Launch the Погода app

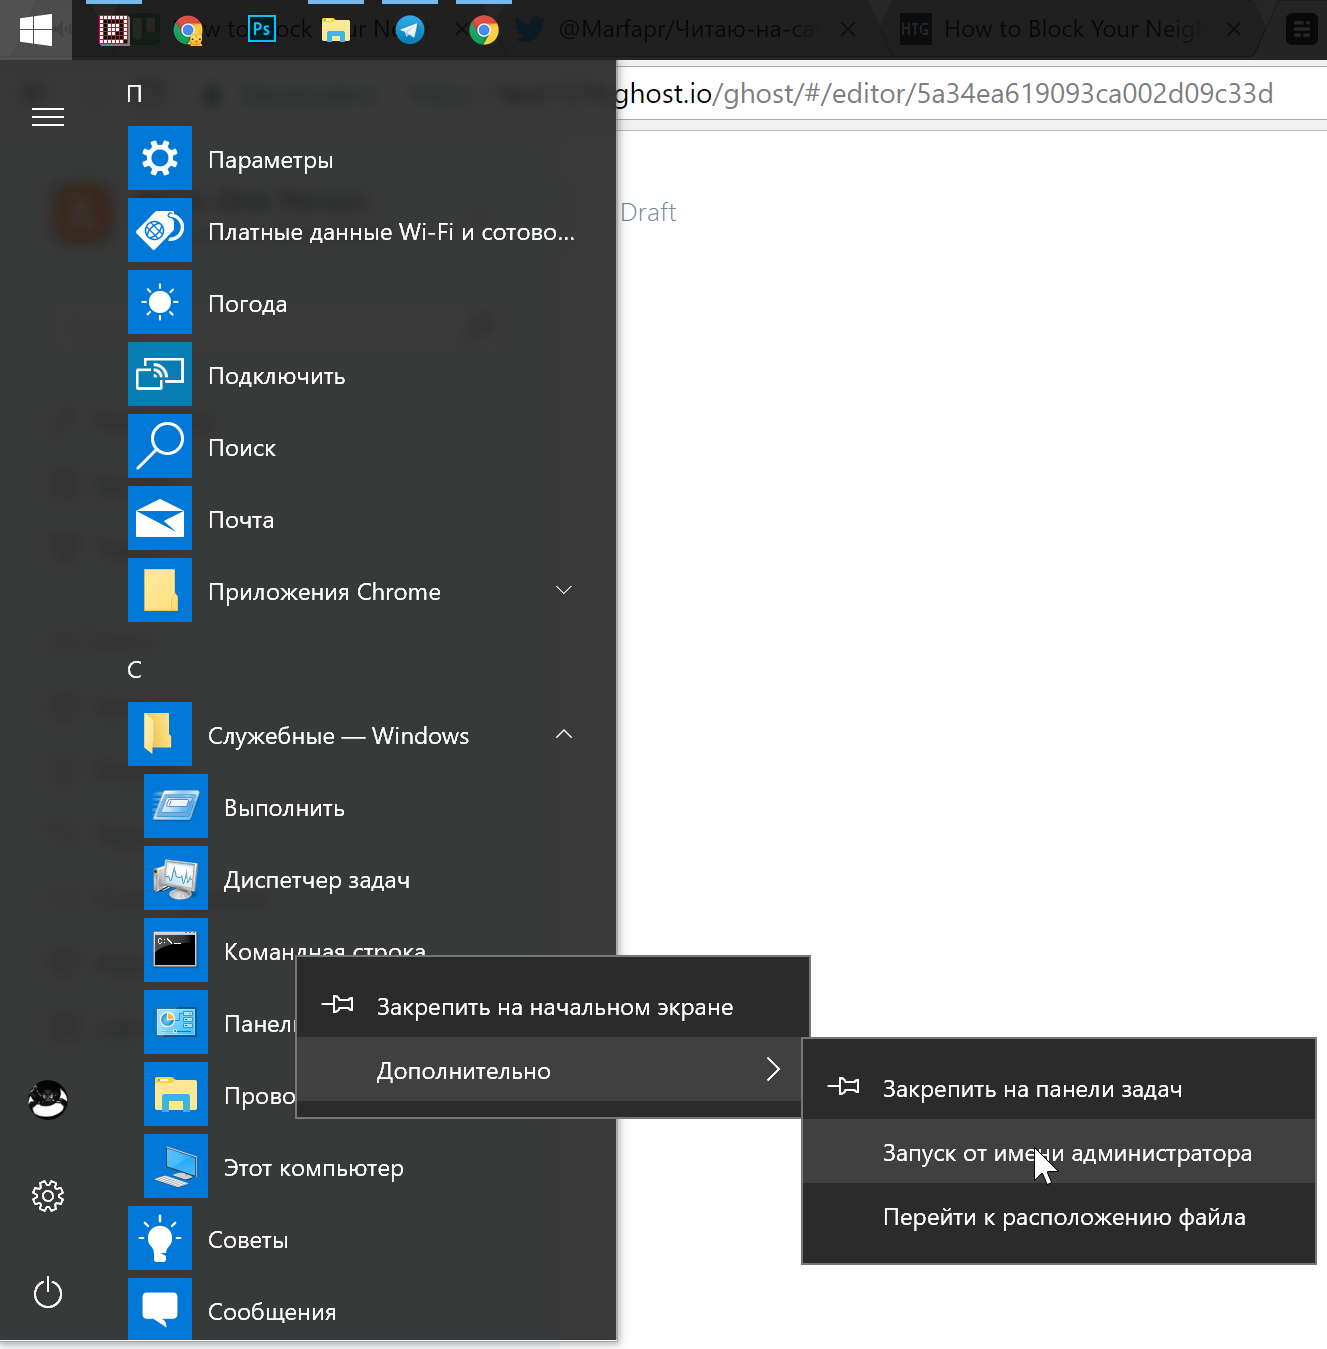coord(247,303)
